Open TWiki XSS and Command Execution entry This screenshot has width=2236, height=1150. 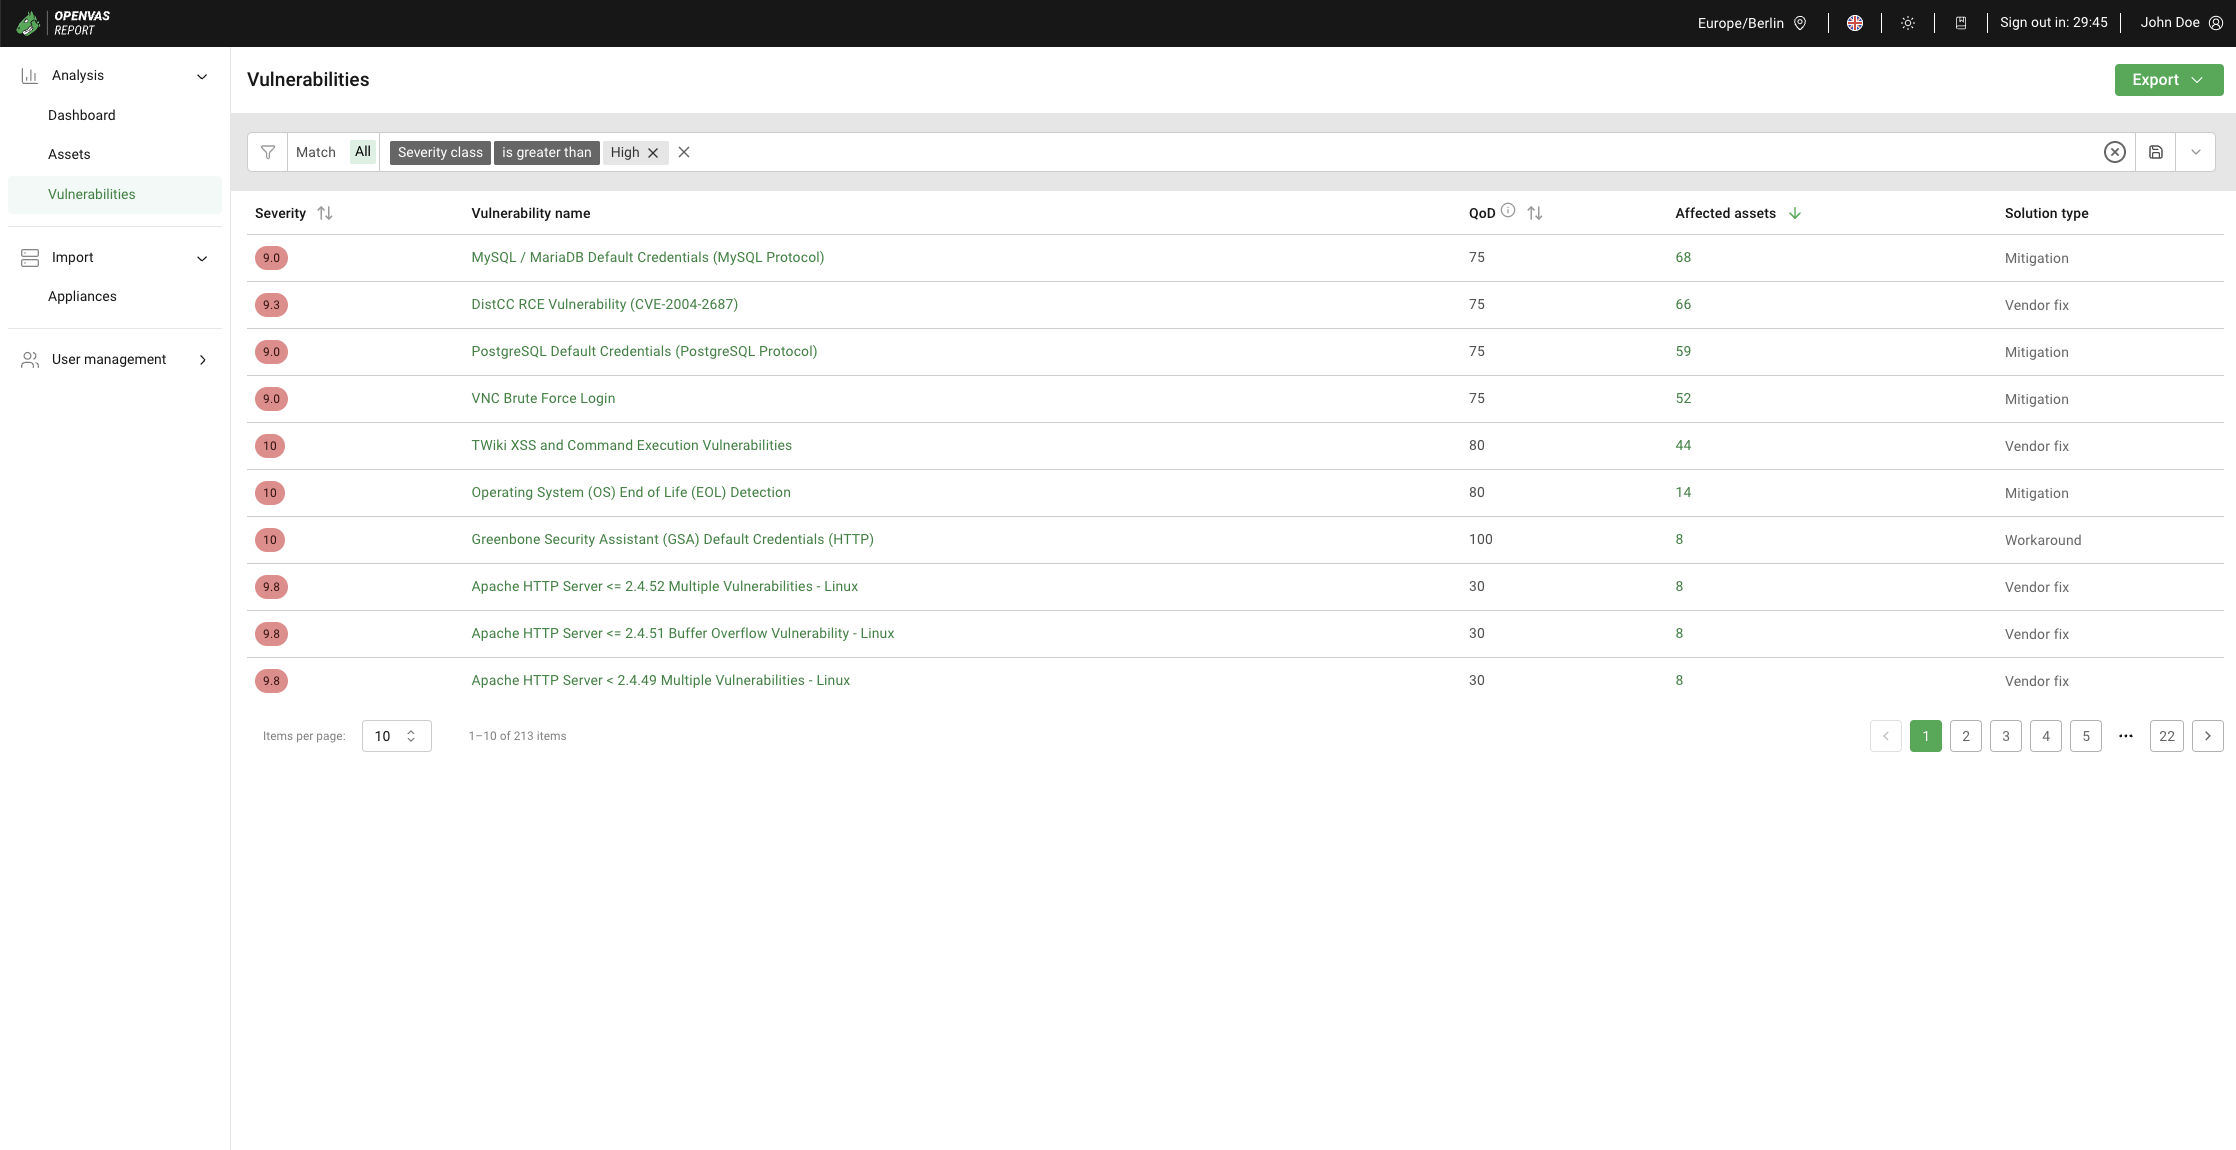pyautogui.click(x=631, y=445)
